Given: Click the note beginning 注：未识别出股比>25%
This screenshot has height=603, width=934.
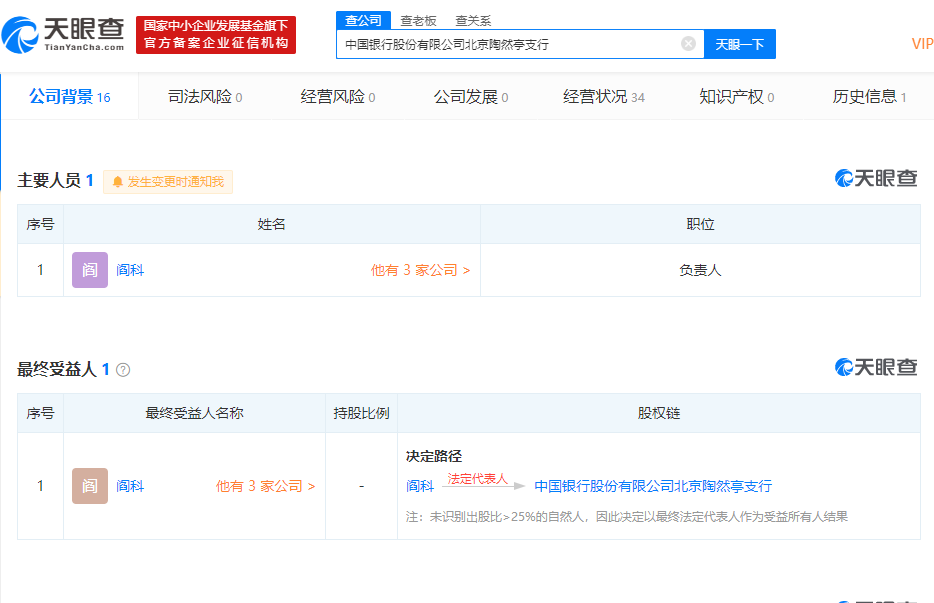Looking at the screenshot, I should 627,517.
